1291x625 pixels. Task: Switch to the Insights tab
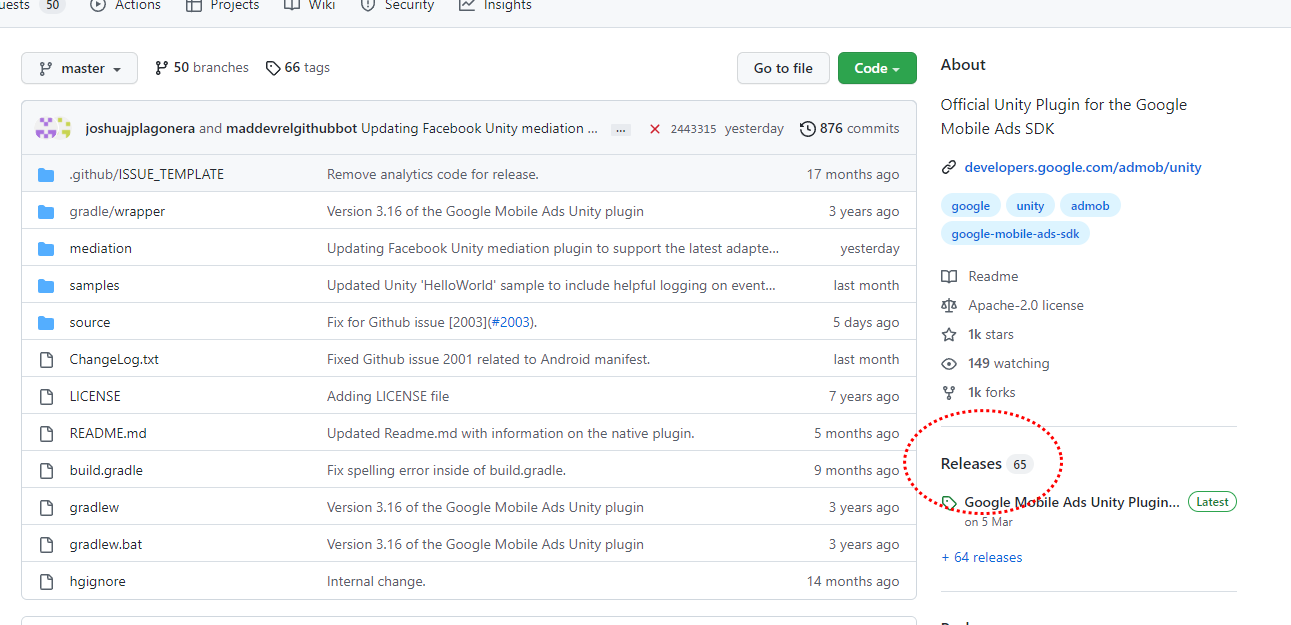point(495,5)
